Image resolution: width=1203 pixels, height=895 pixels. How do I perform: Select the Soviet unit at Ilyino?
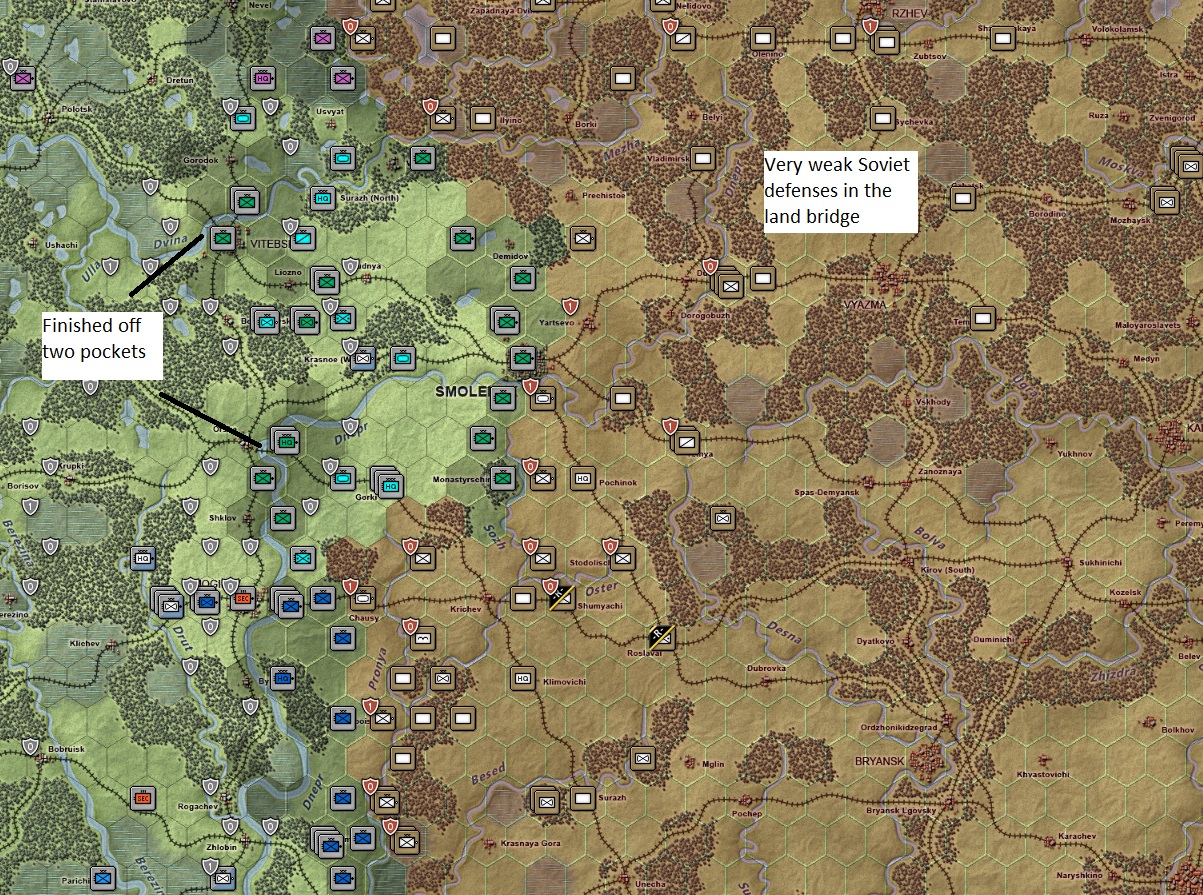pos(483,118)
